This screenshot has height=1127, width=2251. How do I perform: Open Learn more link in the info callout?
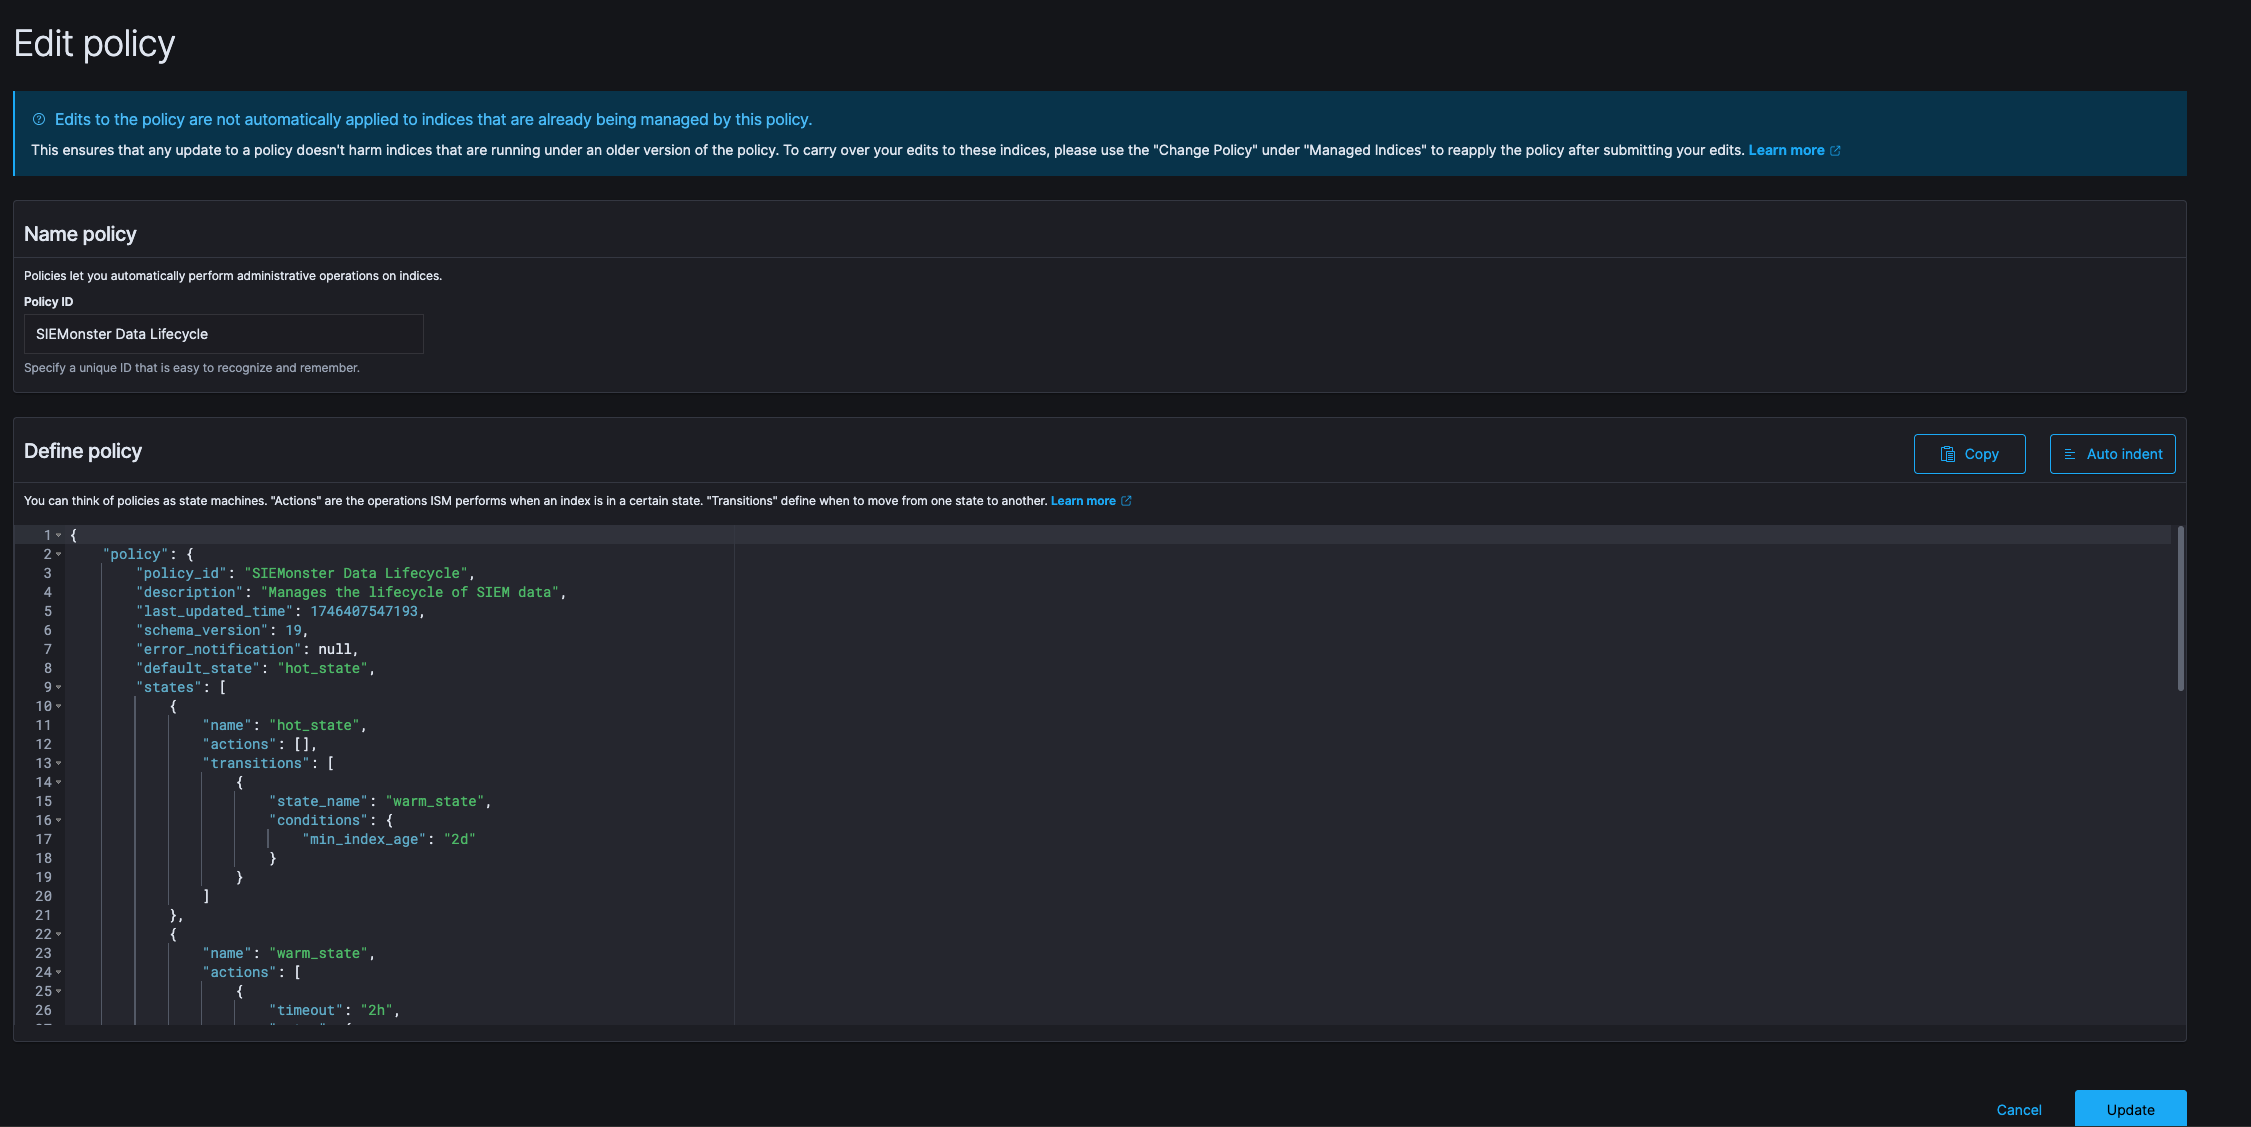1786,150
